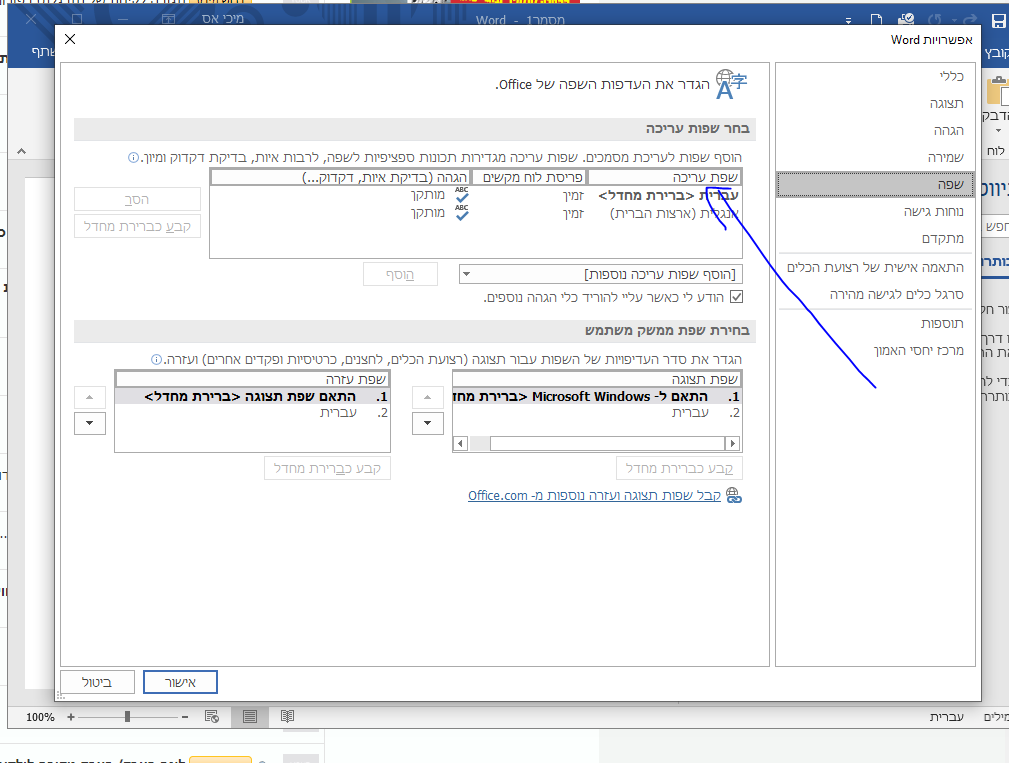The image size is (1009, 763).
Task: Click שפת עריכה column header
Action: point(665,178)
